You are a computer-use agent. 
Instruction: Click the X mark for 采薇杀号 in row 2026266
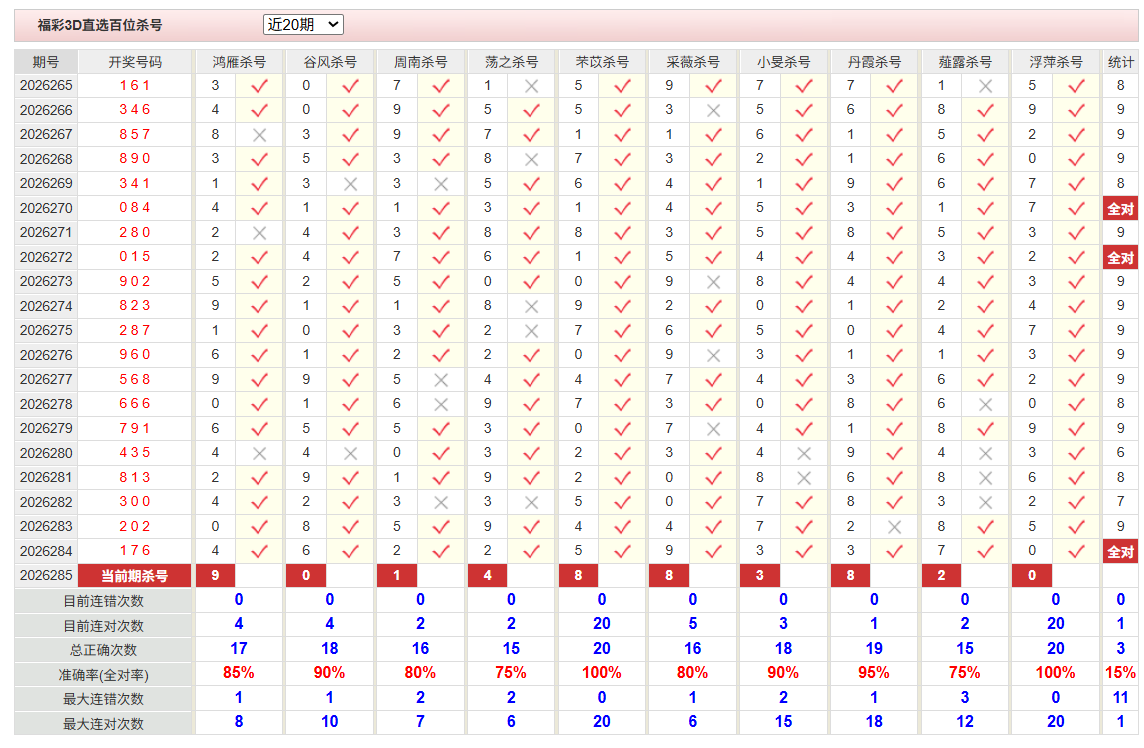(x=713, y=110)
